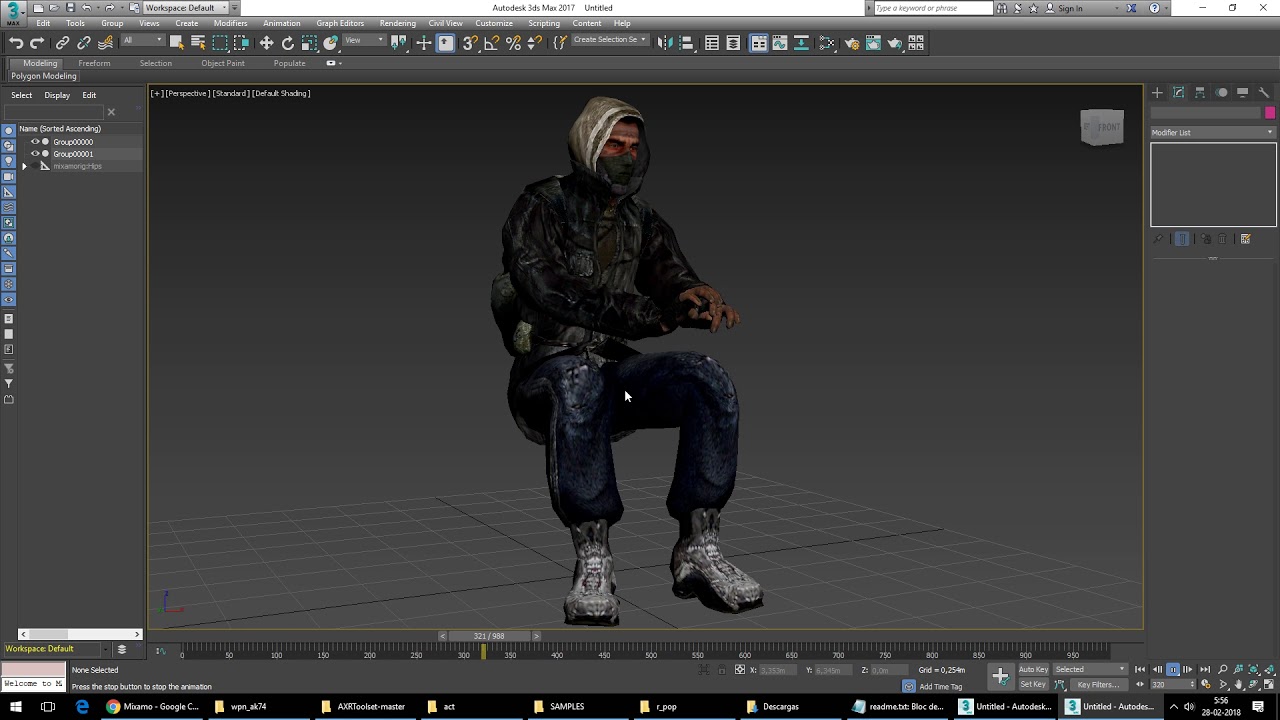Open ribbon minimize options dropdown arrow
1280x720 pixels.
[340, 63]
